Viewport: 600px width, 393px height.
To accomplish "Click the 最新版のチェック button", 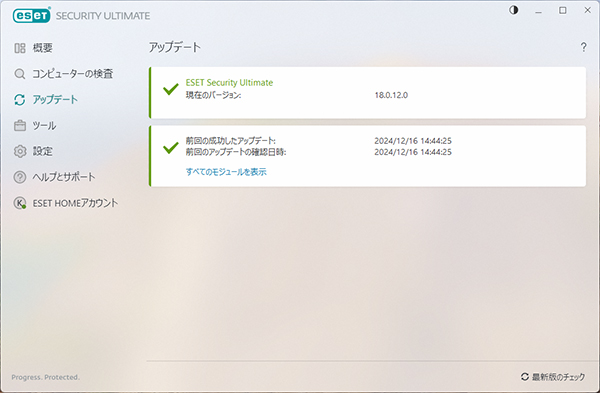I will tap(553, 377).
